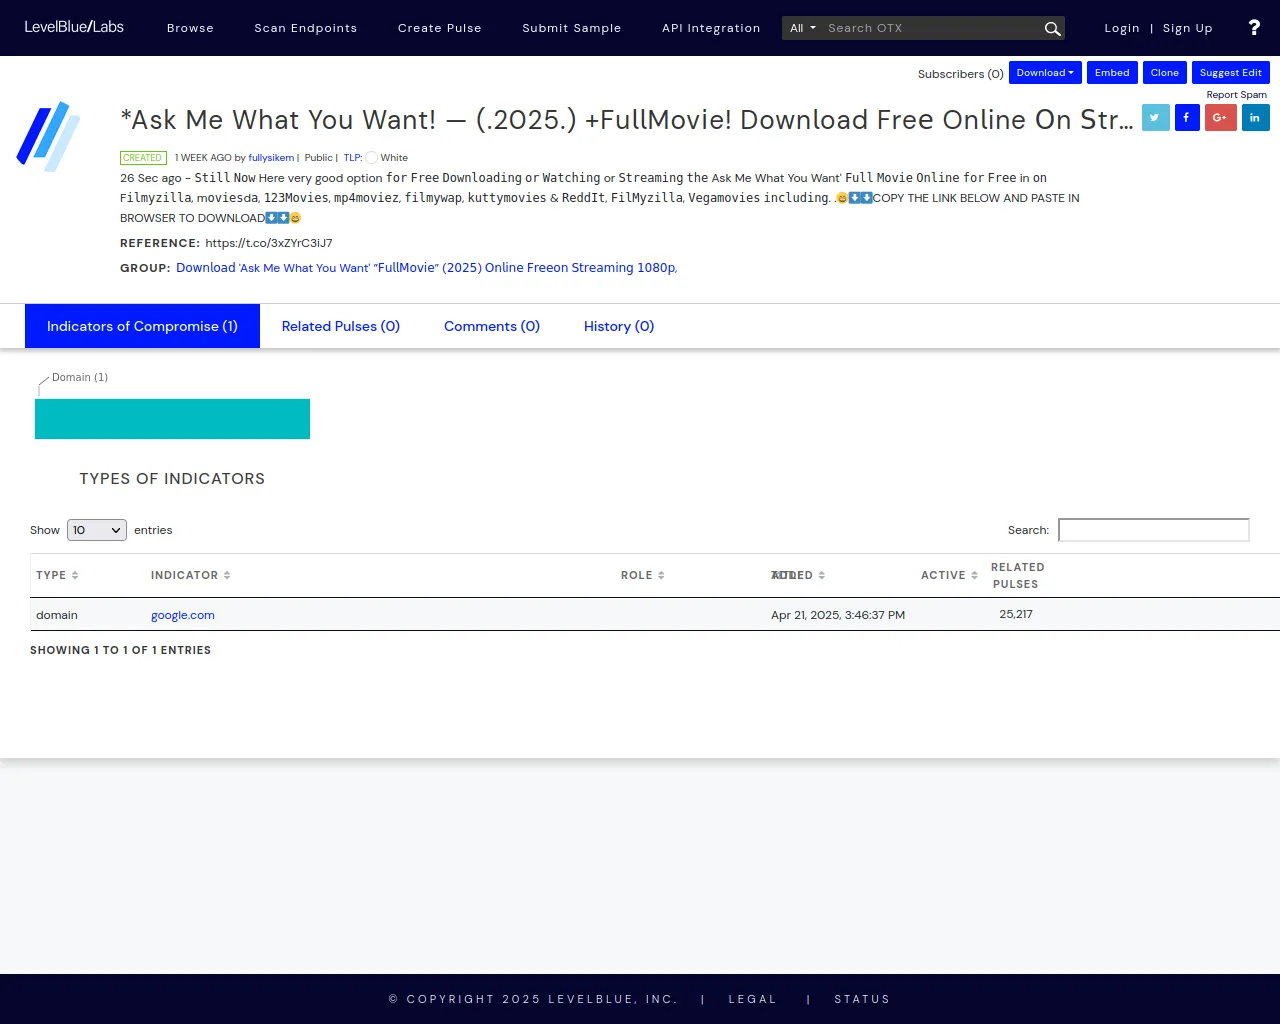This screenshot has width=1280, height=1024.
Task: Open the google.com indicator link
Action: [183, 615]
